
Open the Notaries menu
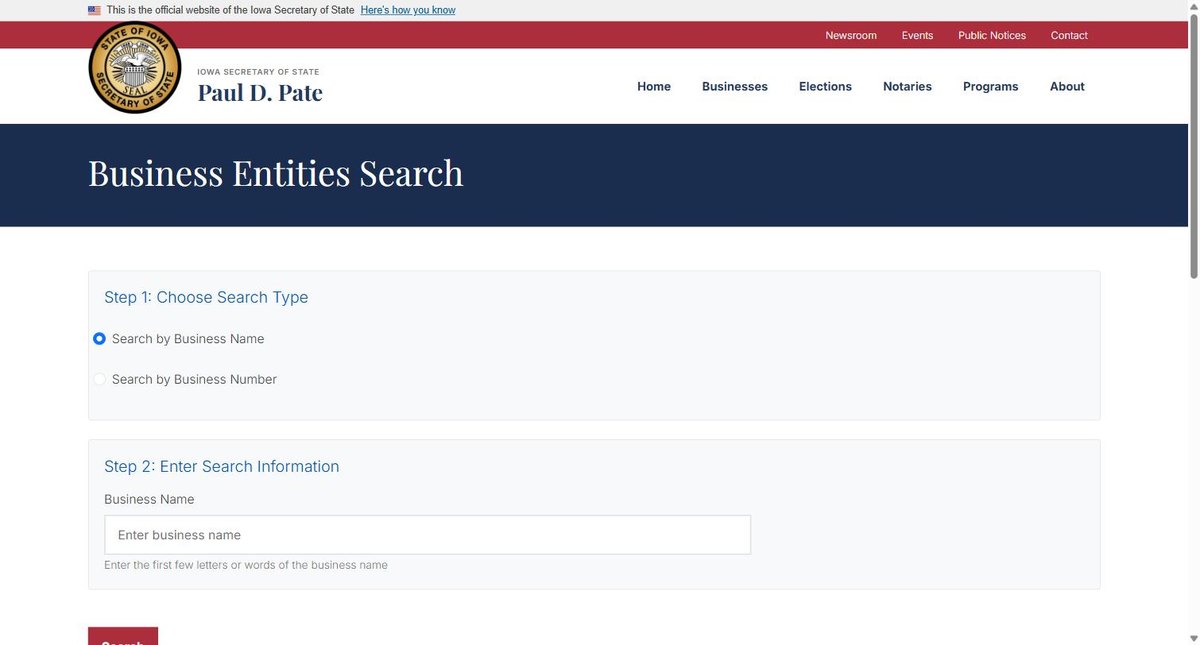click(907, 87)
